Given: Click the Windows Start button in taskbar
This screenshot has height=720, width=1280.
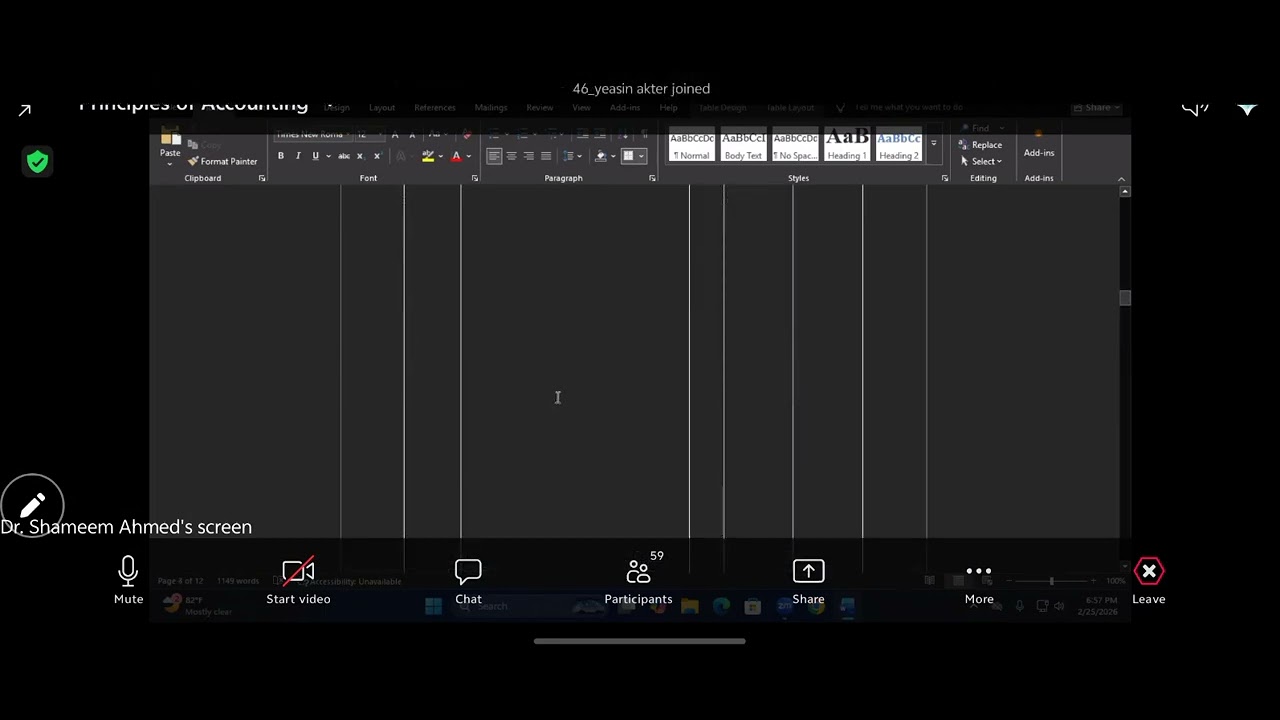Looking at the screenshot, I should [x=433, y=606].
